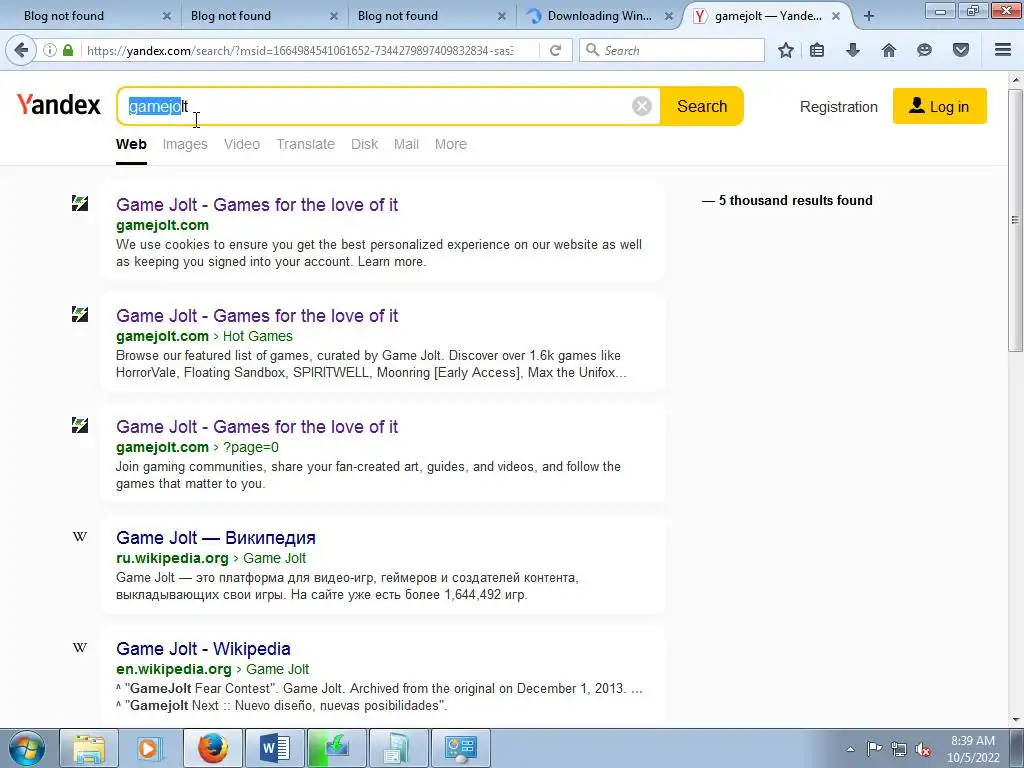This screenshot has width=1024, height=768.
Task: Clear the Yandex search query
Action: pos(642,106)
